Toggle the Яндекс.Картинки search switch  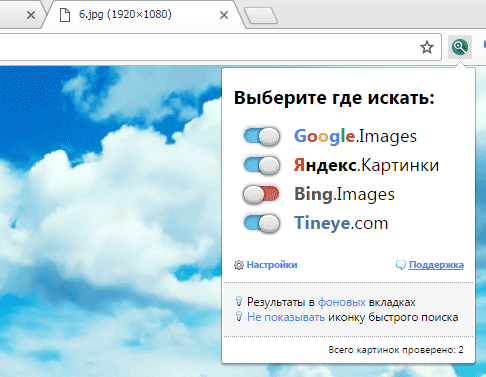click(262, 165)
